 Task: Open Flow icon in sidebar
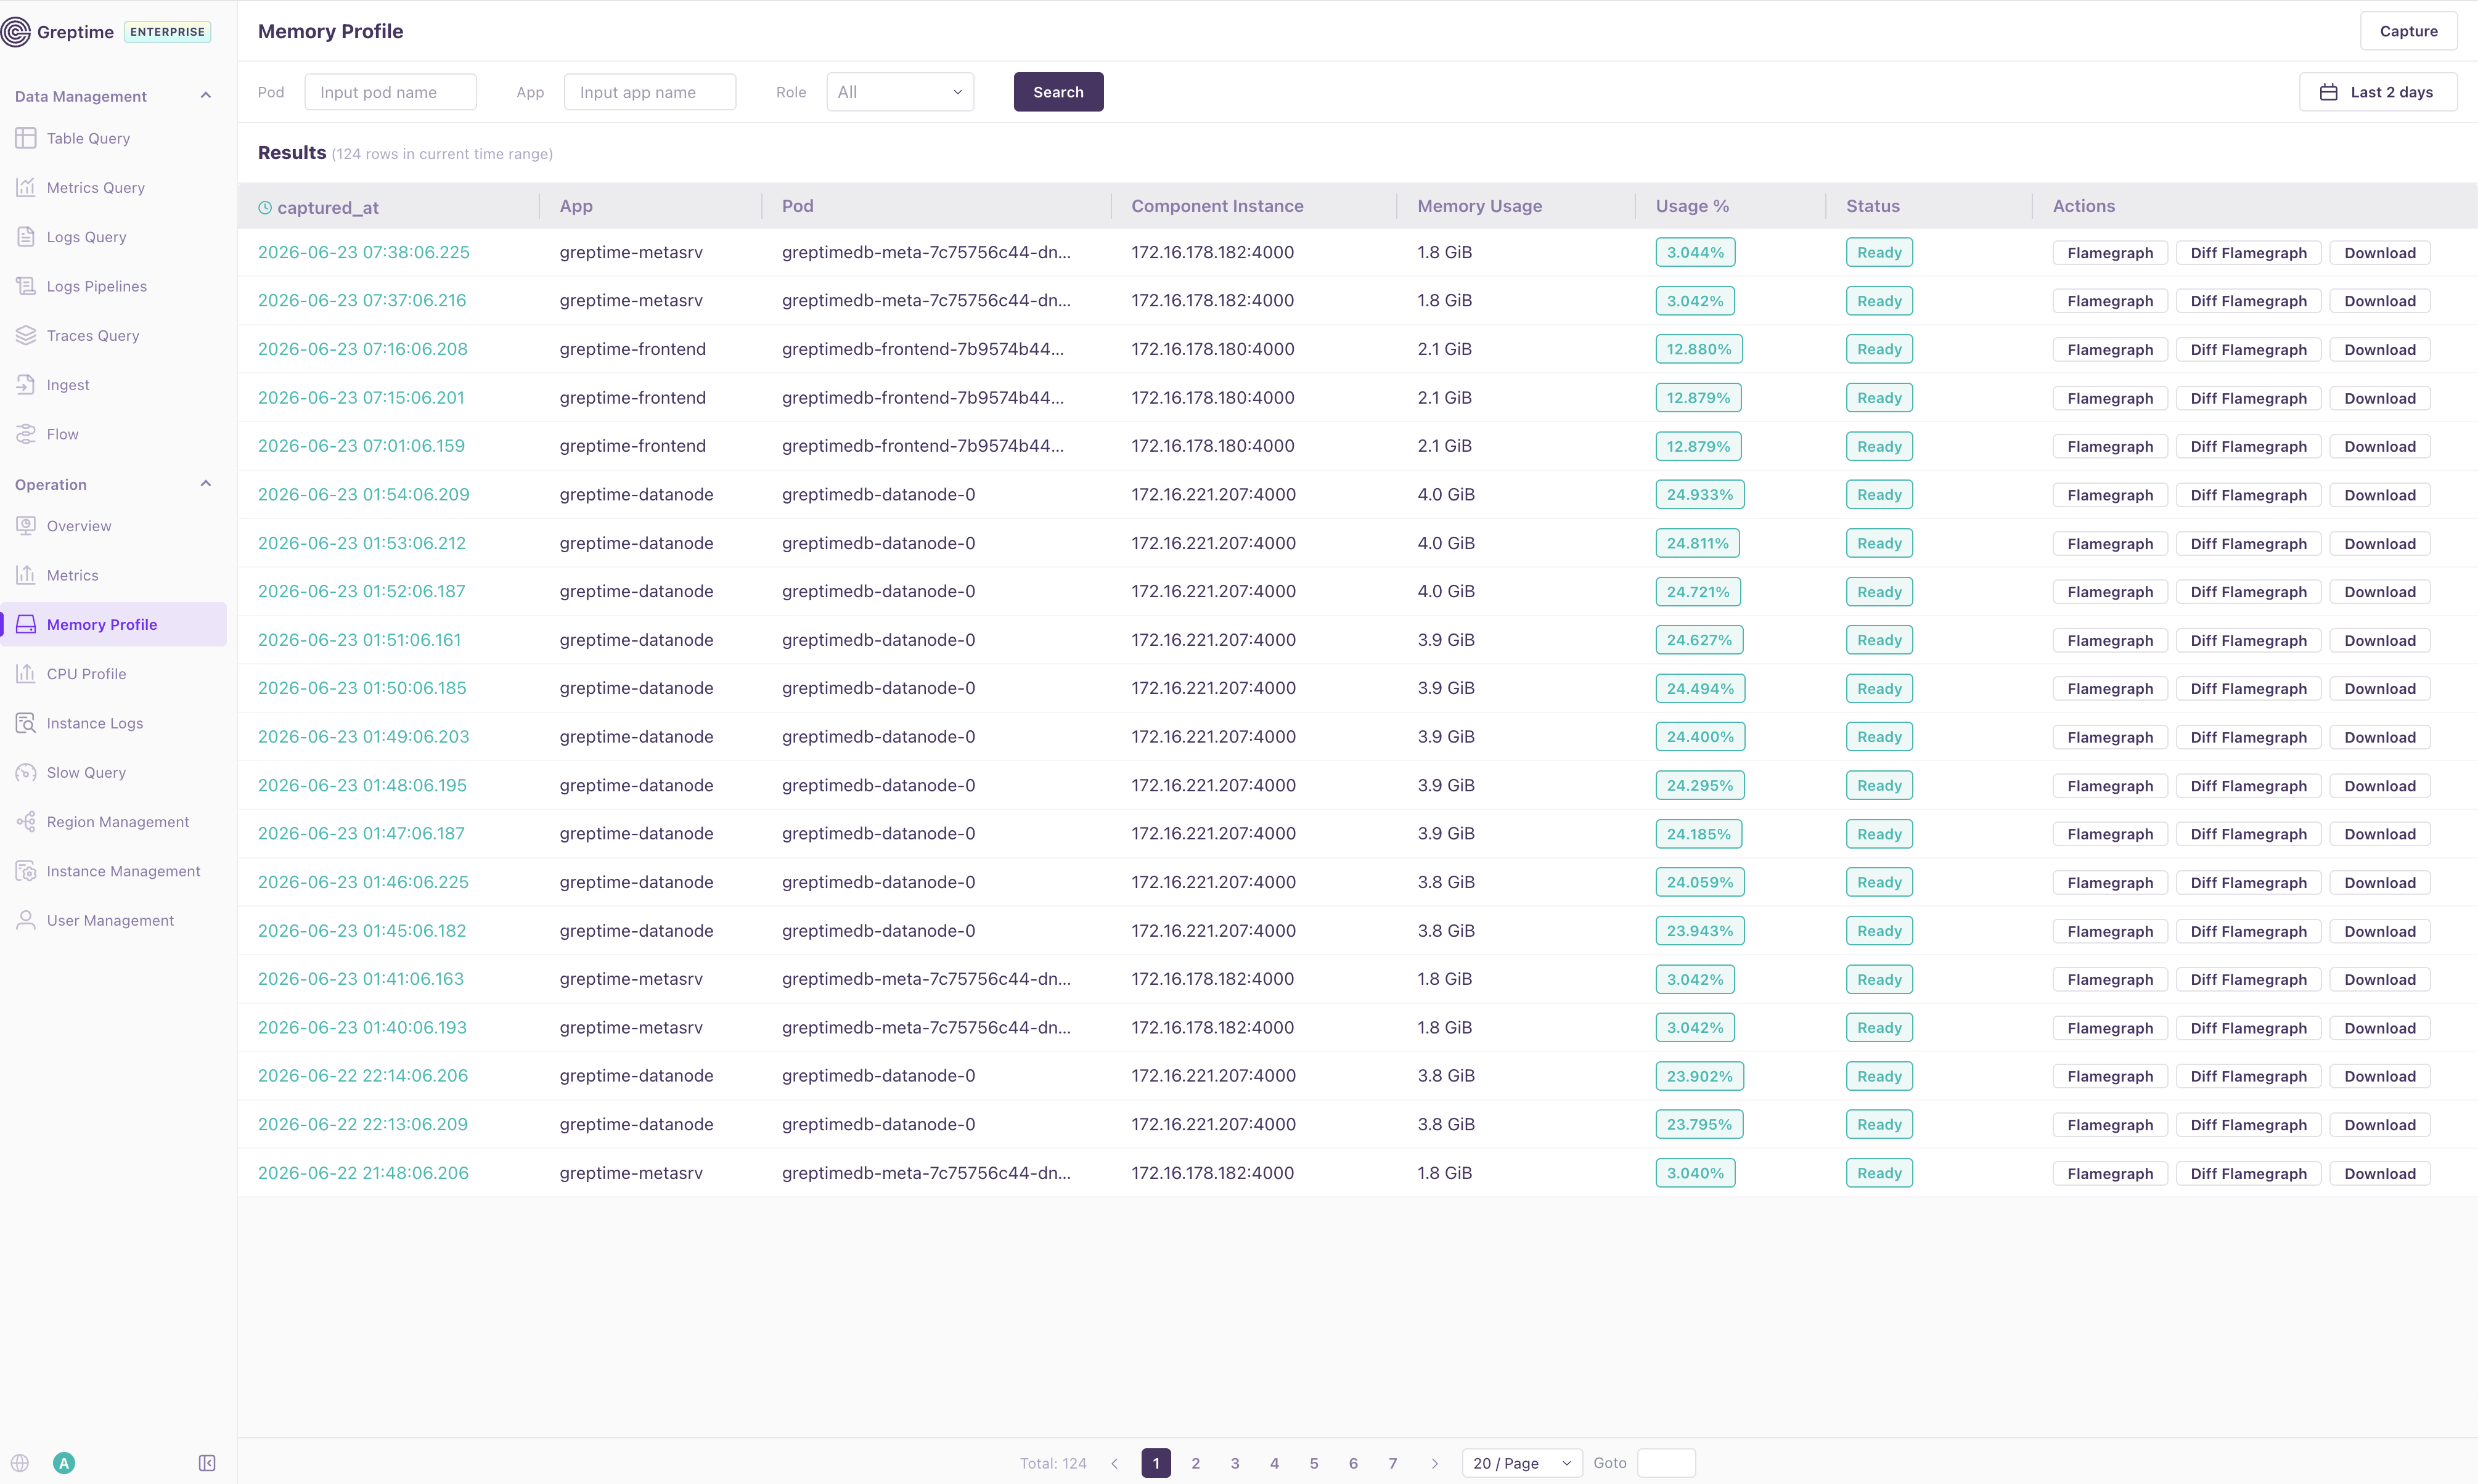click(26, 434)
